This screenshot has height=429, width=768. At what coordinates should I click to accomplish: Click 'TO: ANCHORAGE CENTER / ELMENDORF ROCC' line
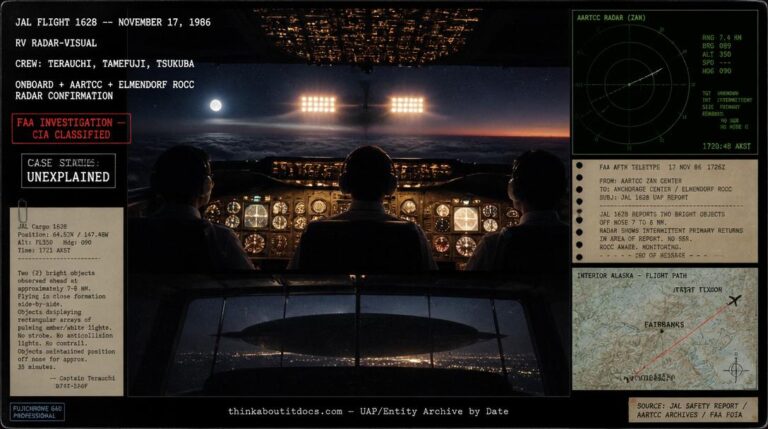point(666,189)
